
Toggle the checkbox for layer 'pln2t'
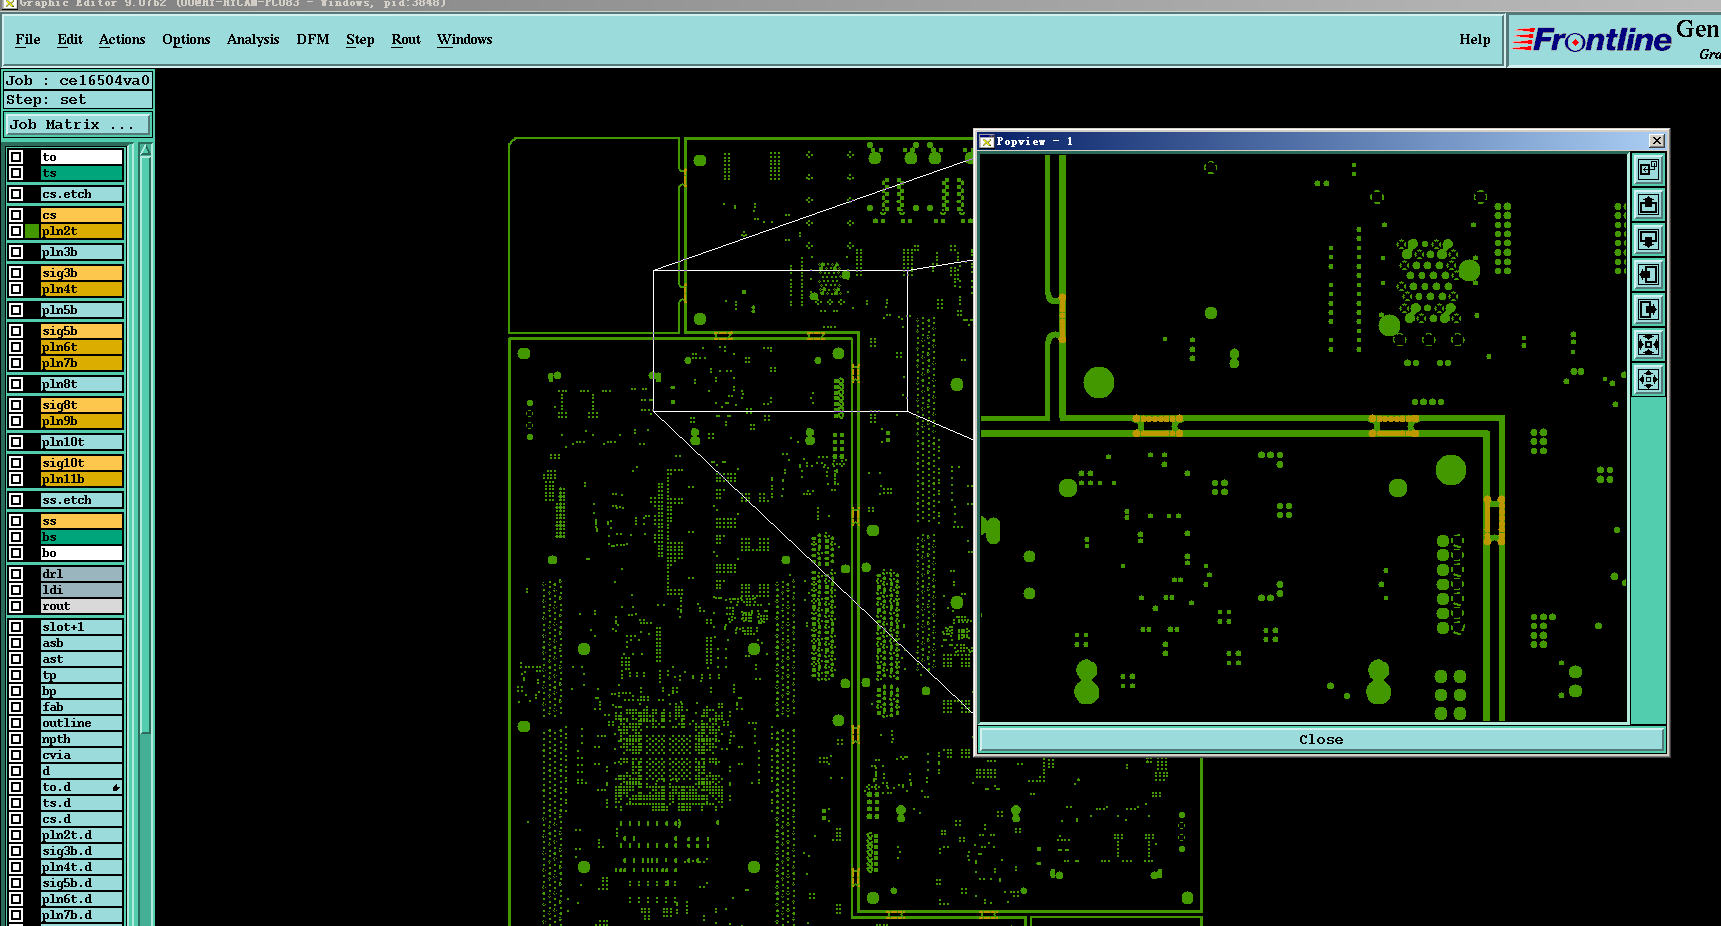[16, 231]
